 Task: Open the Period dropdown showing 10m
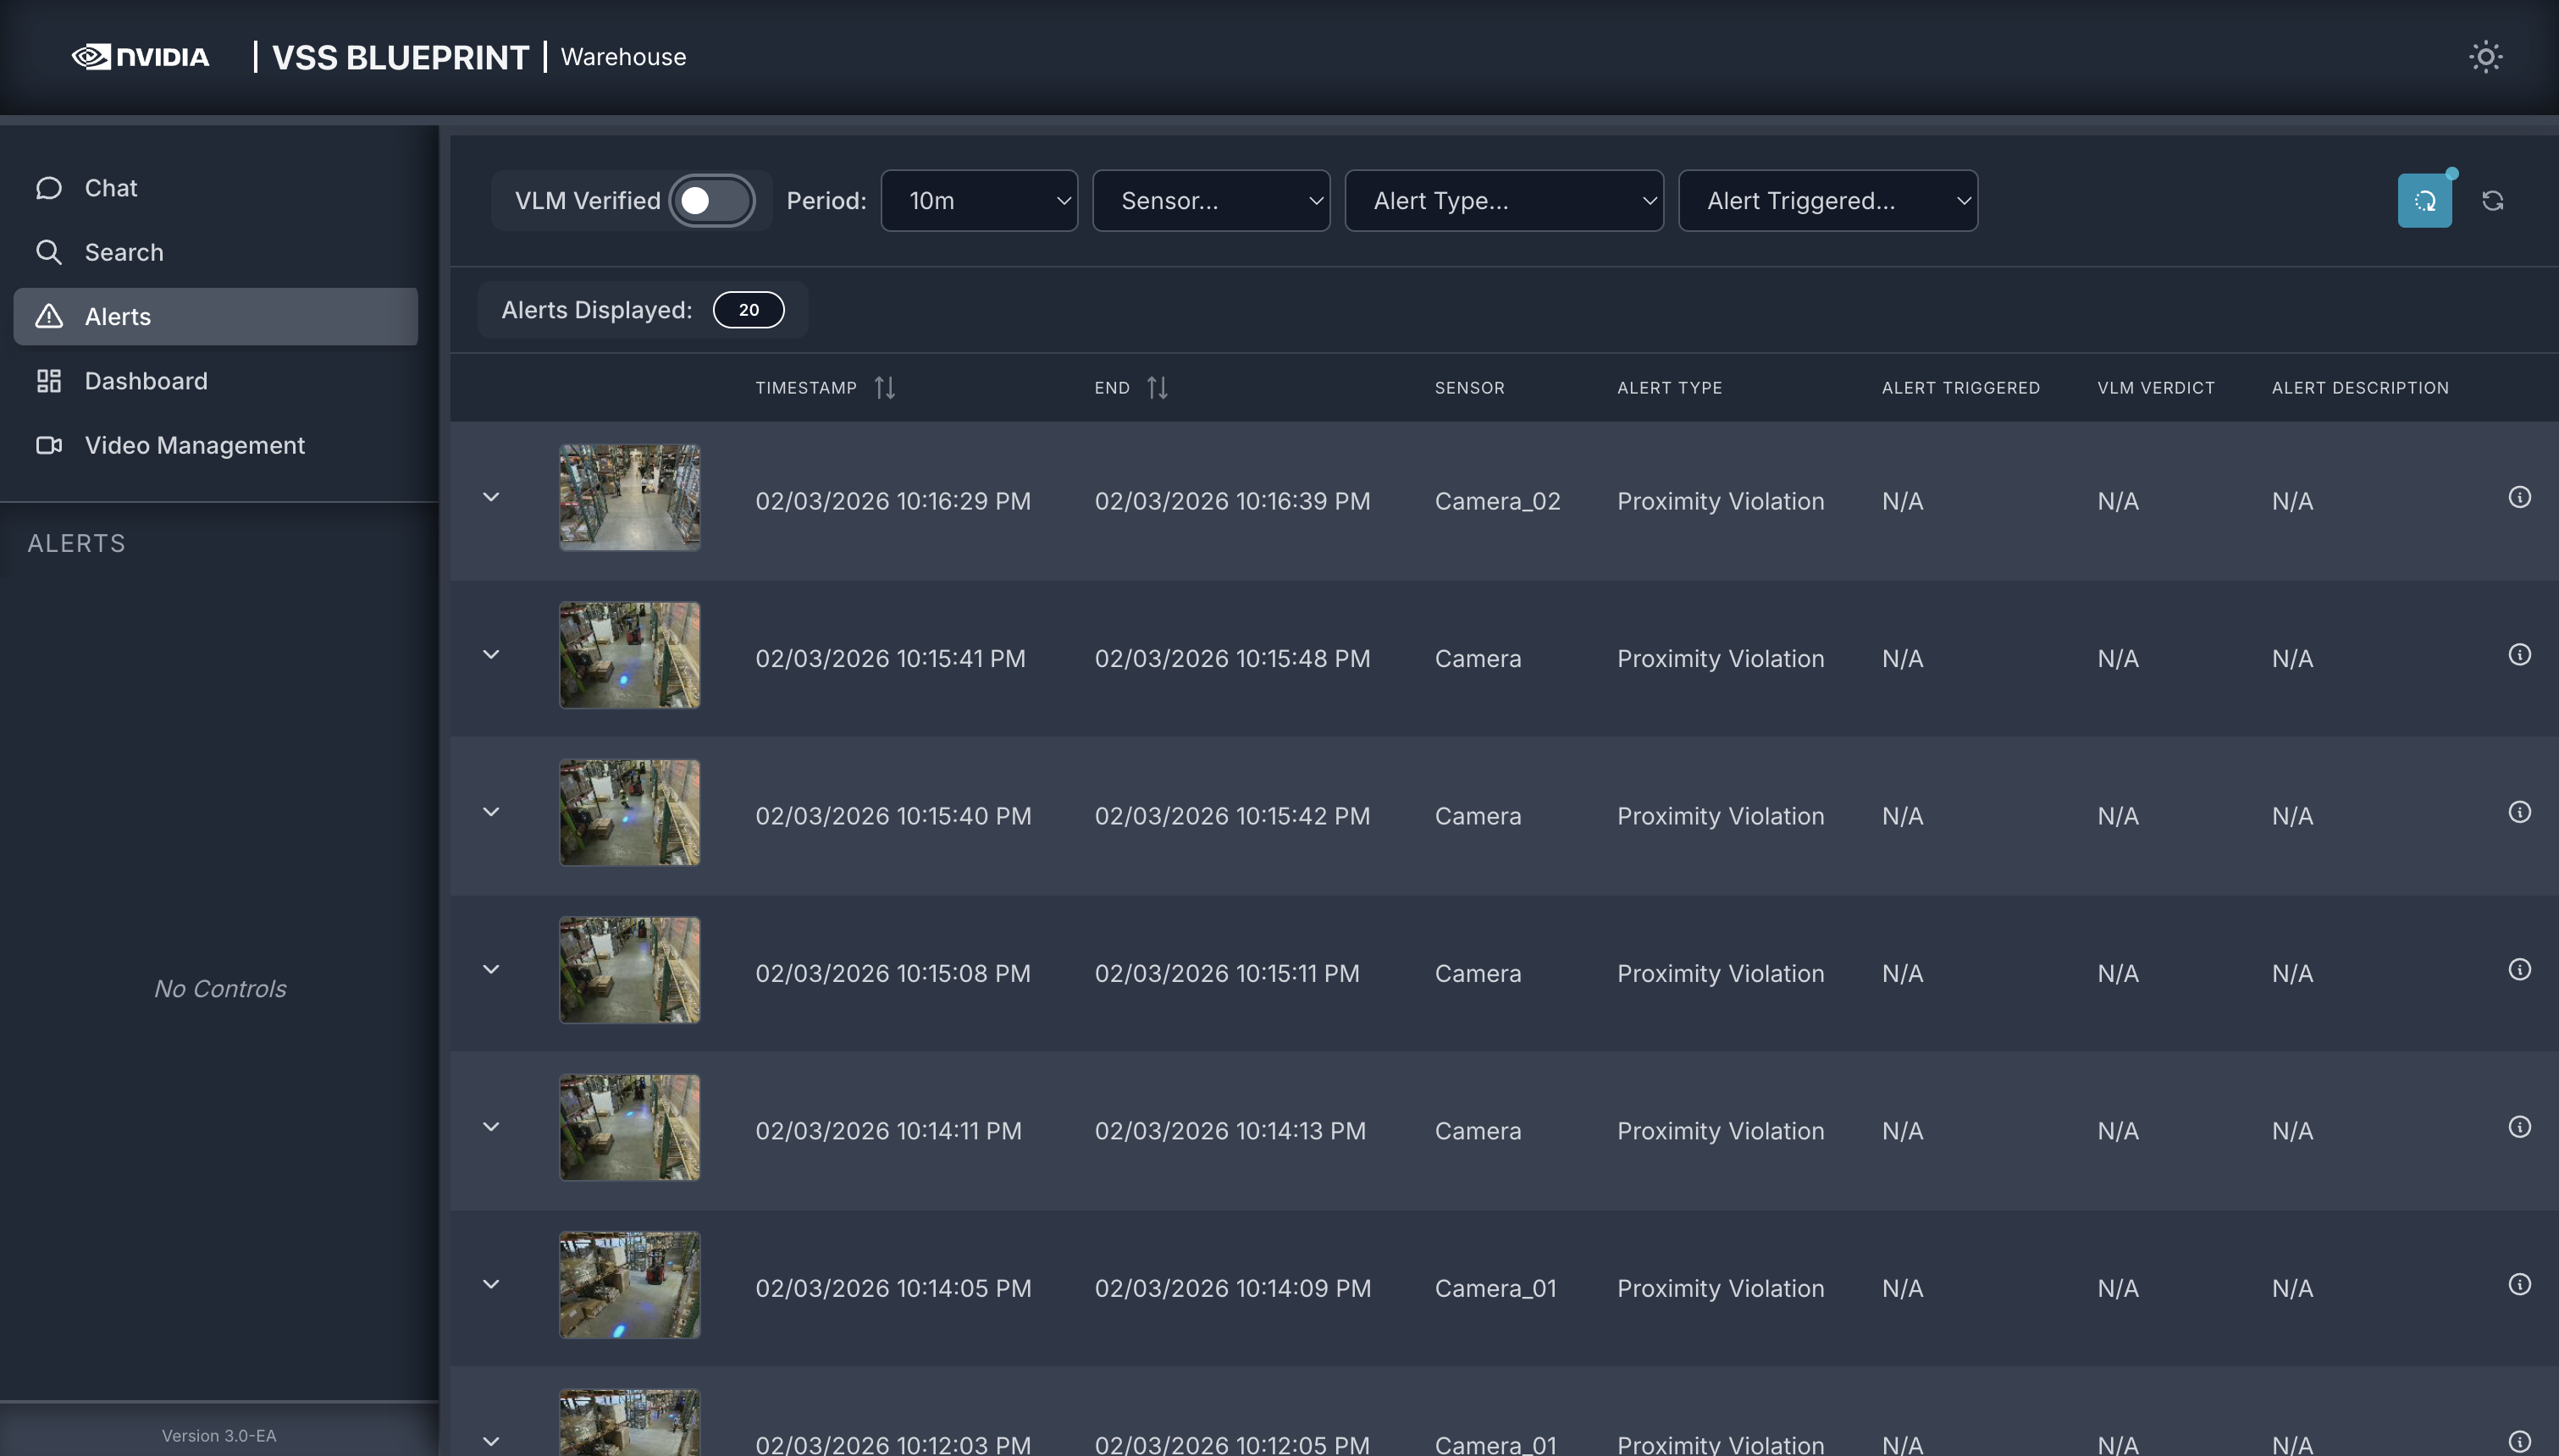979,200
